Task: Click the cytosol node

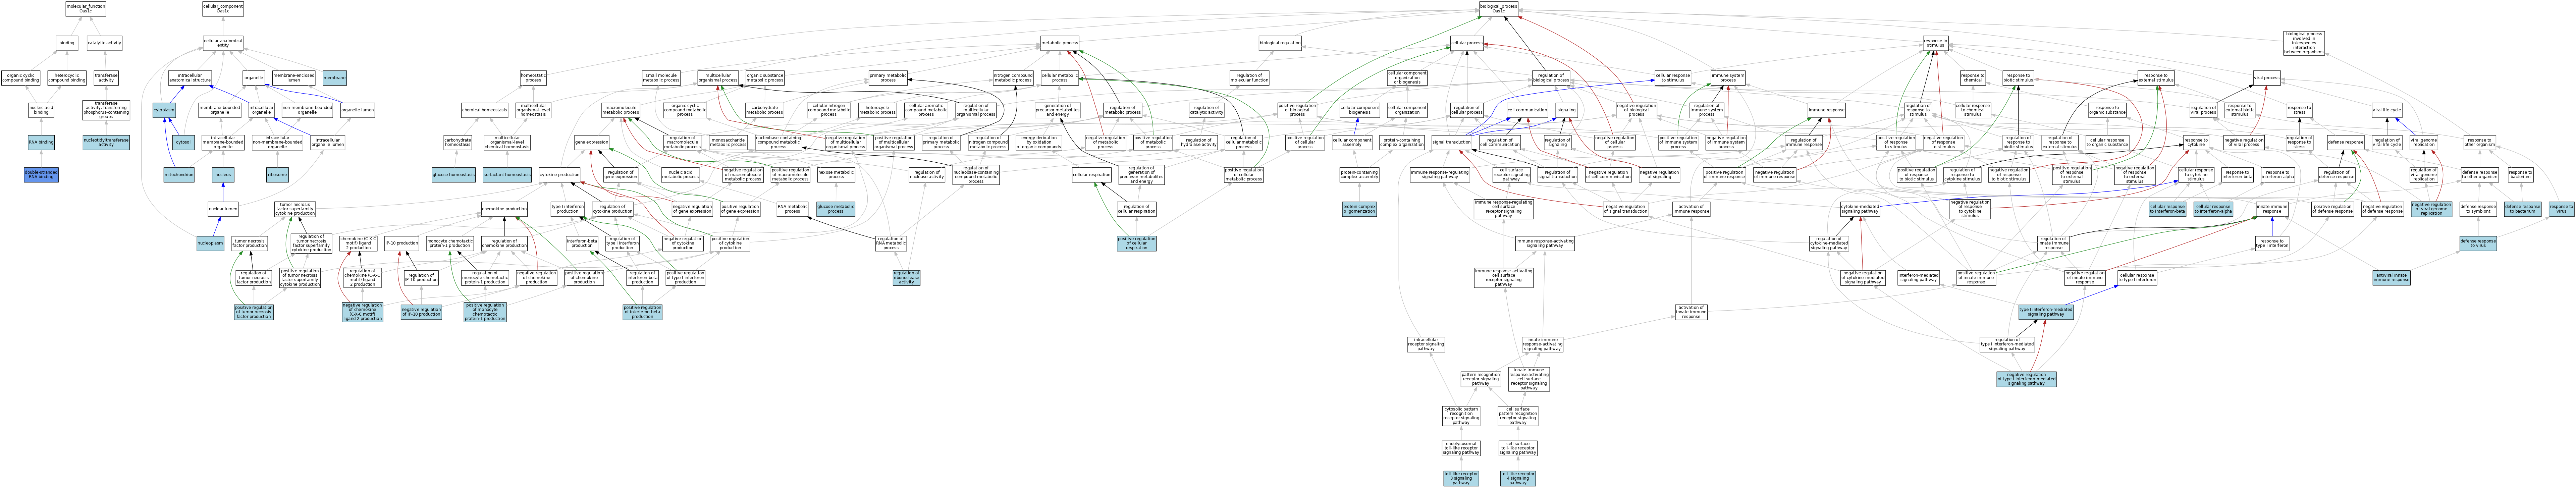Action: click(183, 143)
